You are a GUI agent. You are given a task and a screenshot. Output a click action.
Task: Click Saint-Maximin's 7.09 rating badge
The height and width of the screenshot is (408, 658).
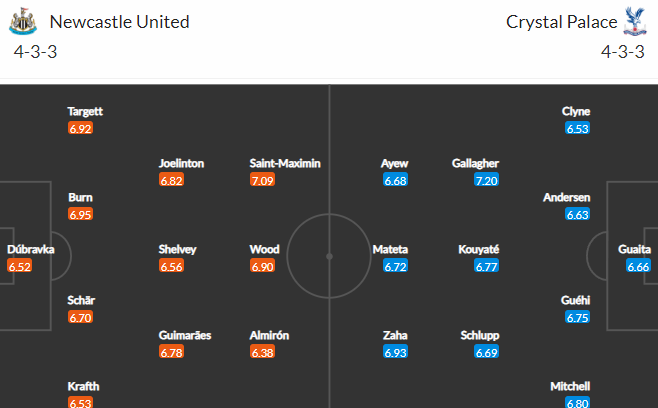point(262,180)
